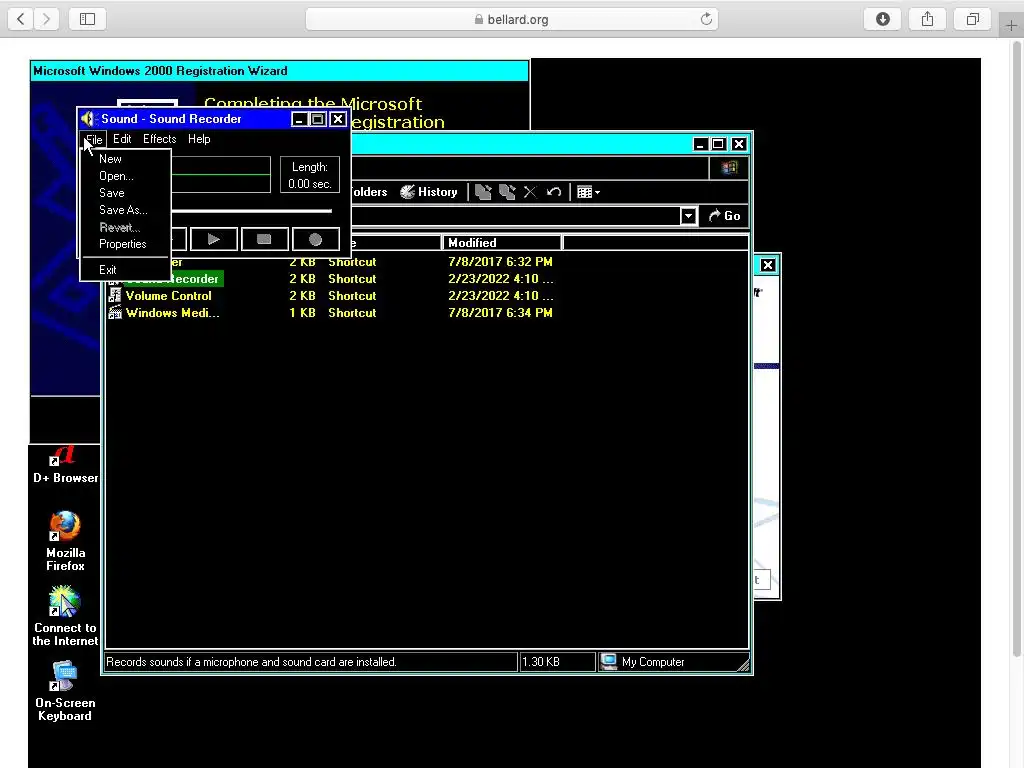Image resolution: width=1024 pixels, height=768 pixels.
Task: Click the speaker icon in Sound Recorder title bar
Action: pyautogui.click(x=88, y=119)
